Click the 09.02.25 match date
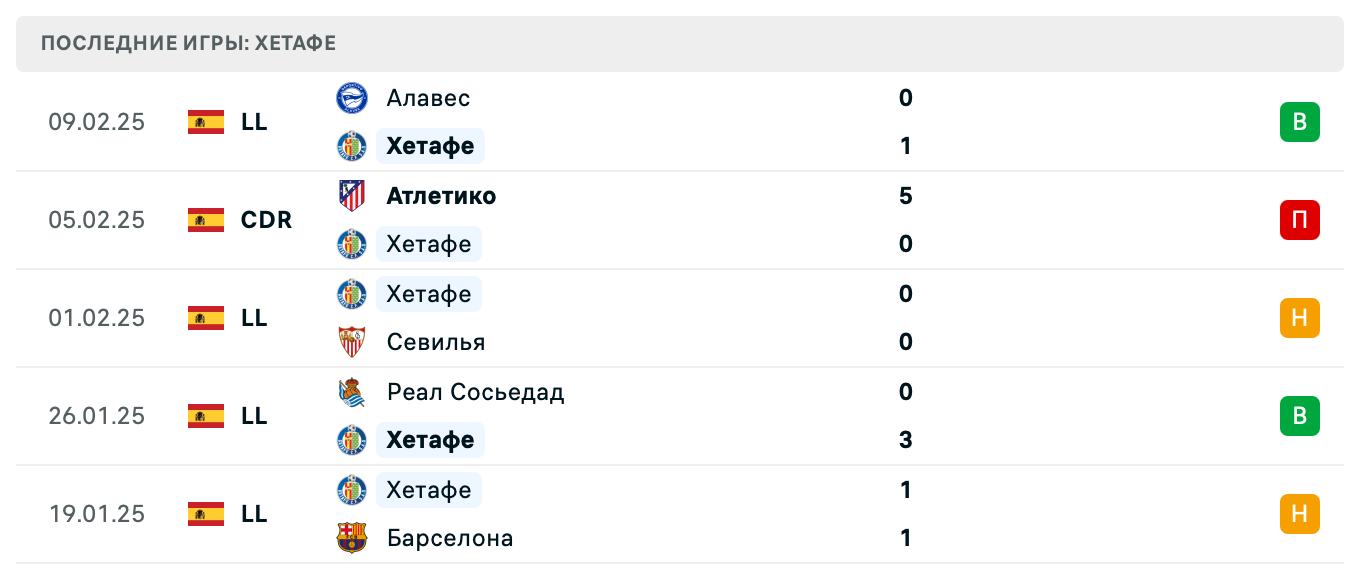Viewport: 1360px width, 582px height. click(x=97, y=122)
